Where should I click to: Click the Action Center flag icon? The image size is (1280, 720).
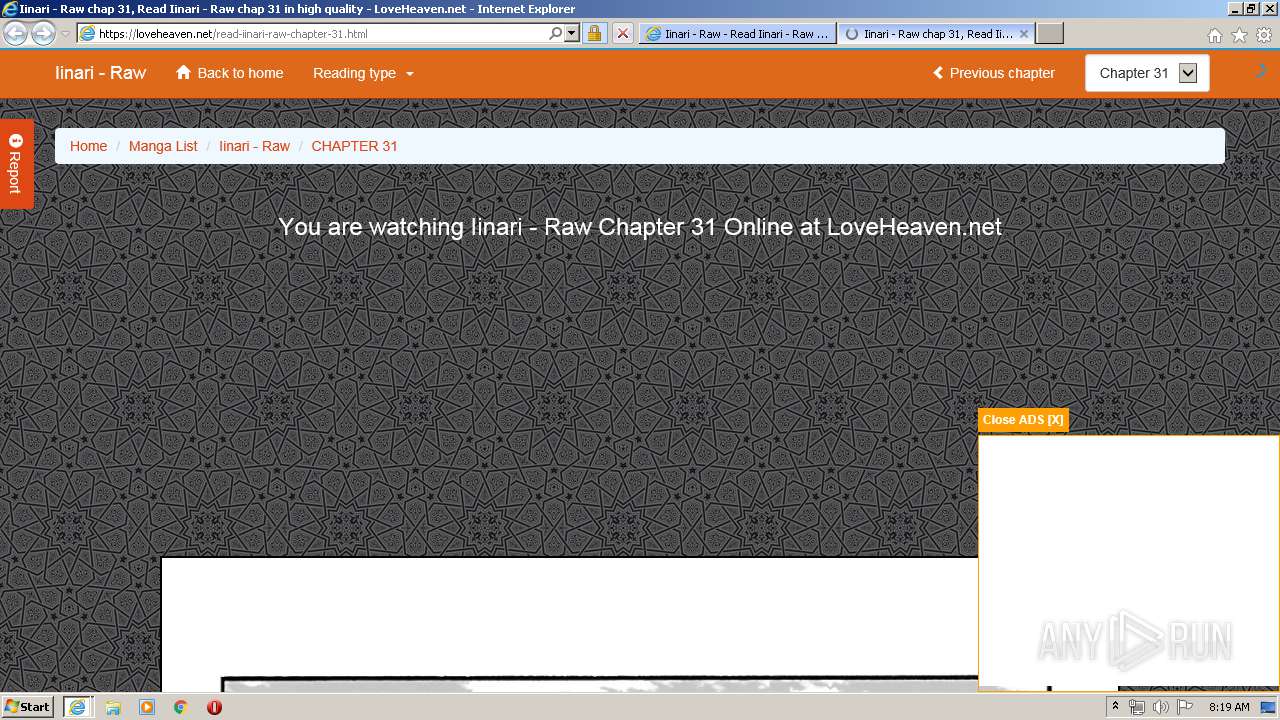point(1183,707)
